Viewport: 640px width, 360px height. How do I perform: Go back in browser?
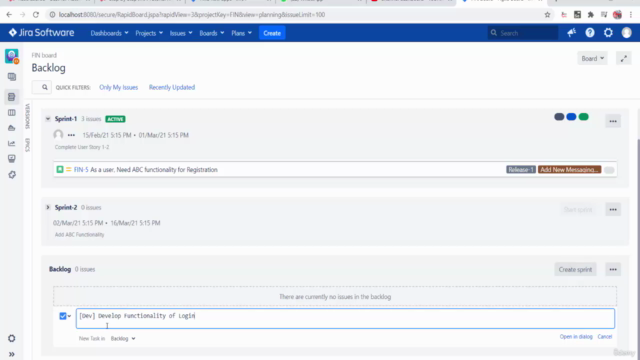pos(9,15)
